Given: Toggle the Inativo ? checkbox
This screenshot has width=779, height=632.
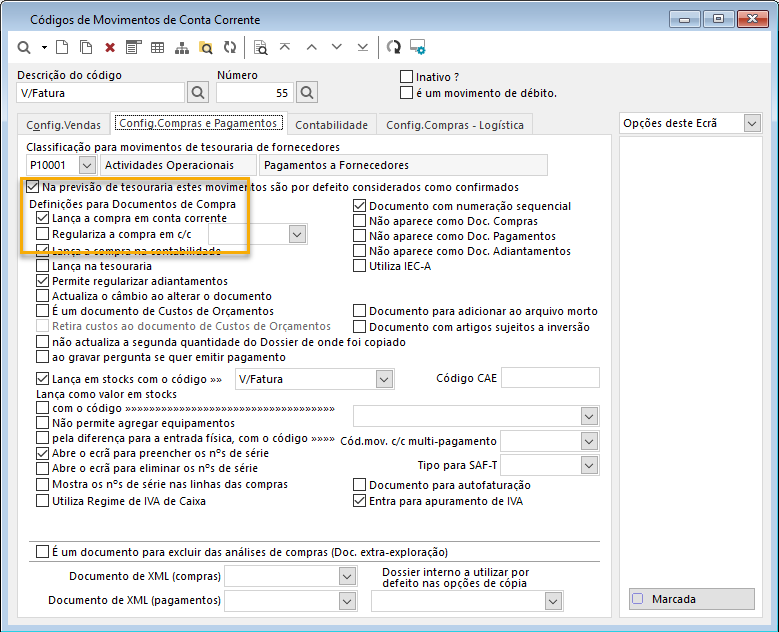Looking at the screenshot, I should click(406, 77).
